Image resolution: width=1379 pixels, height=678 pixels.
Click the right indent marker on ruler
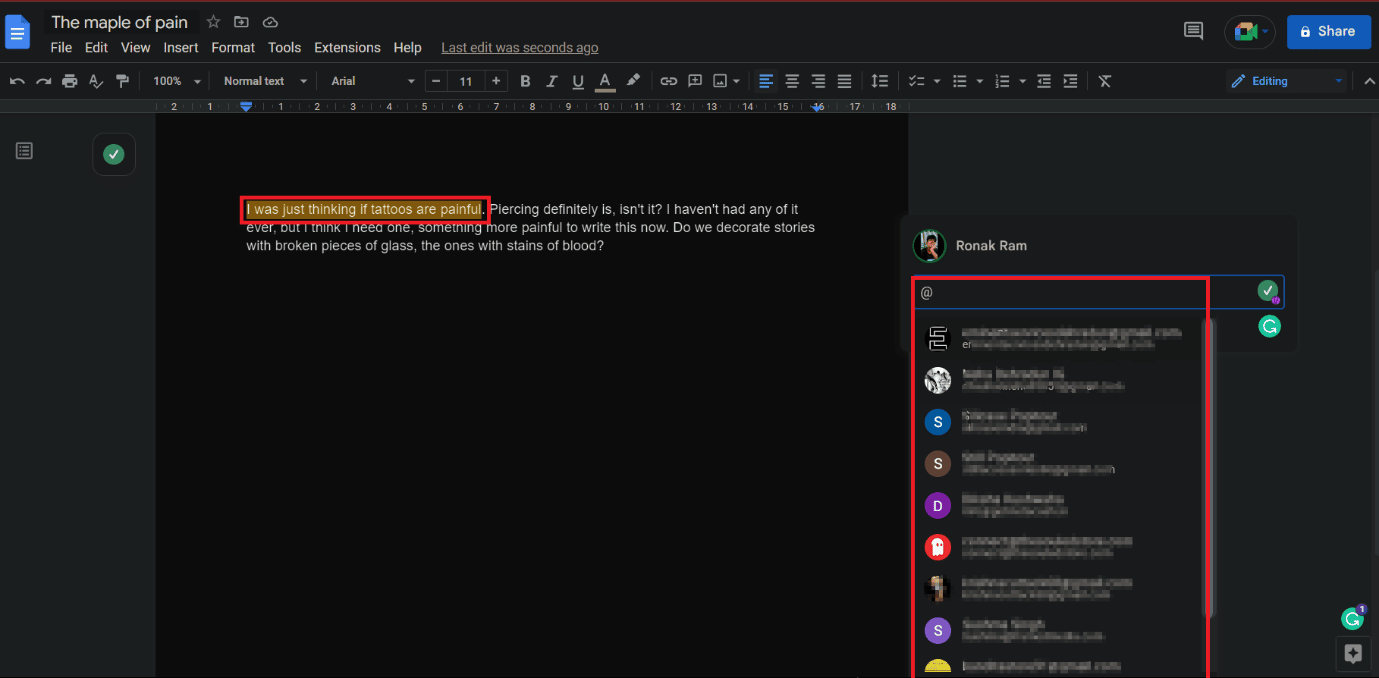click(817, 106)
